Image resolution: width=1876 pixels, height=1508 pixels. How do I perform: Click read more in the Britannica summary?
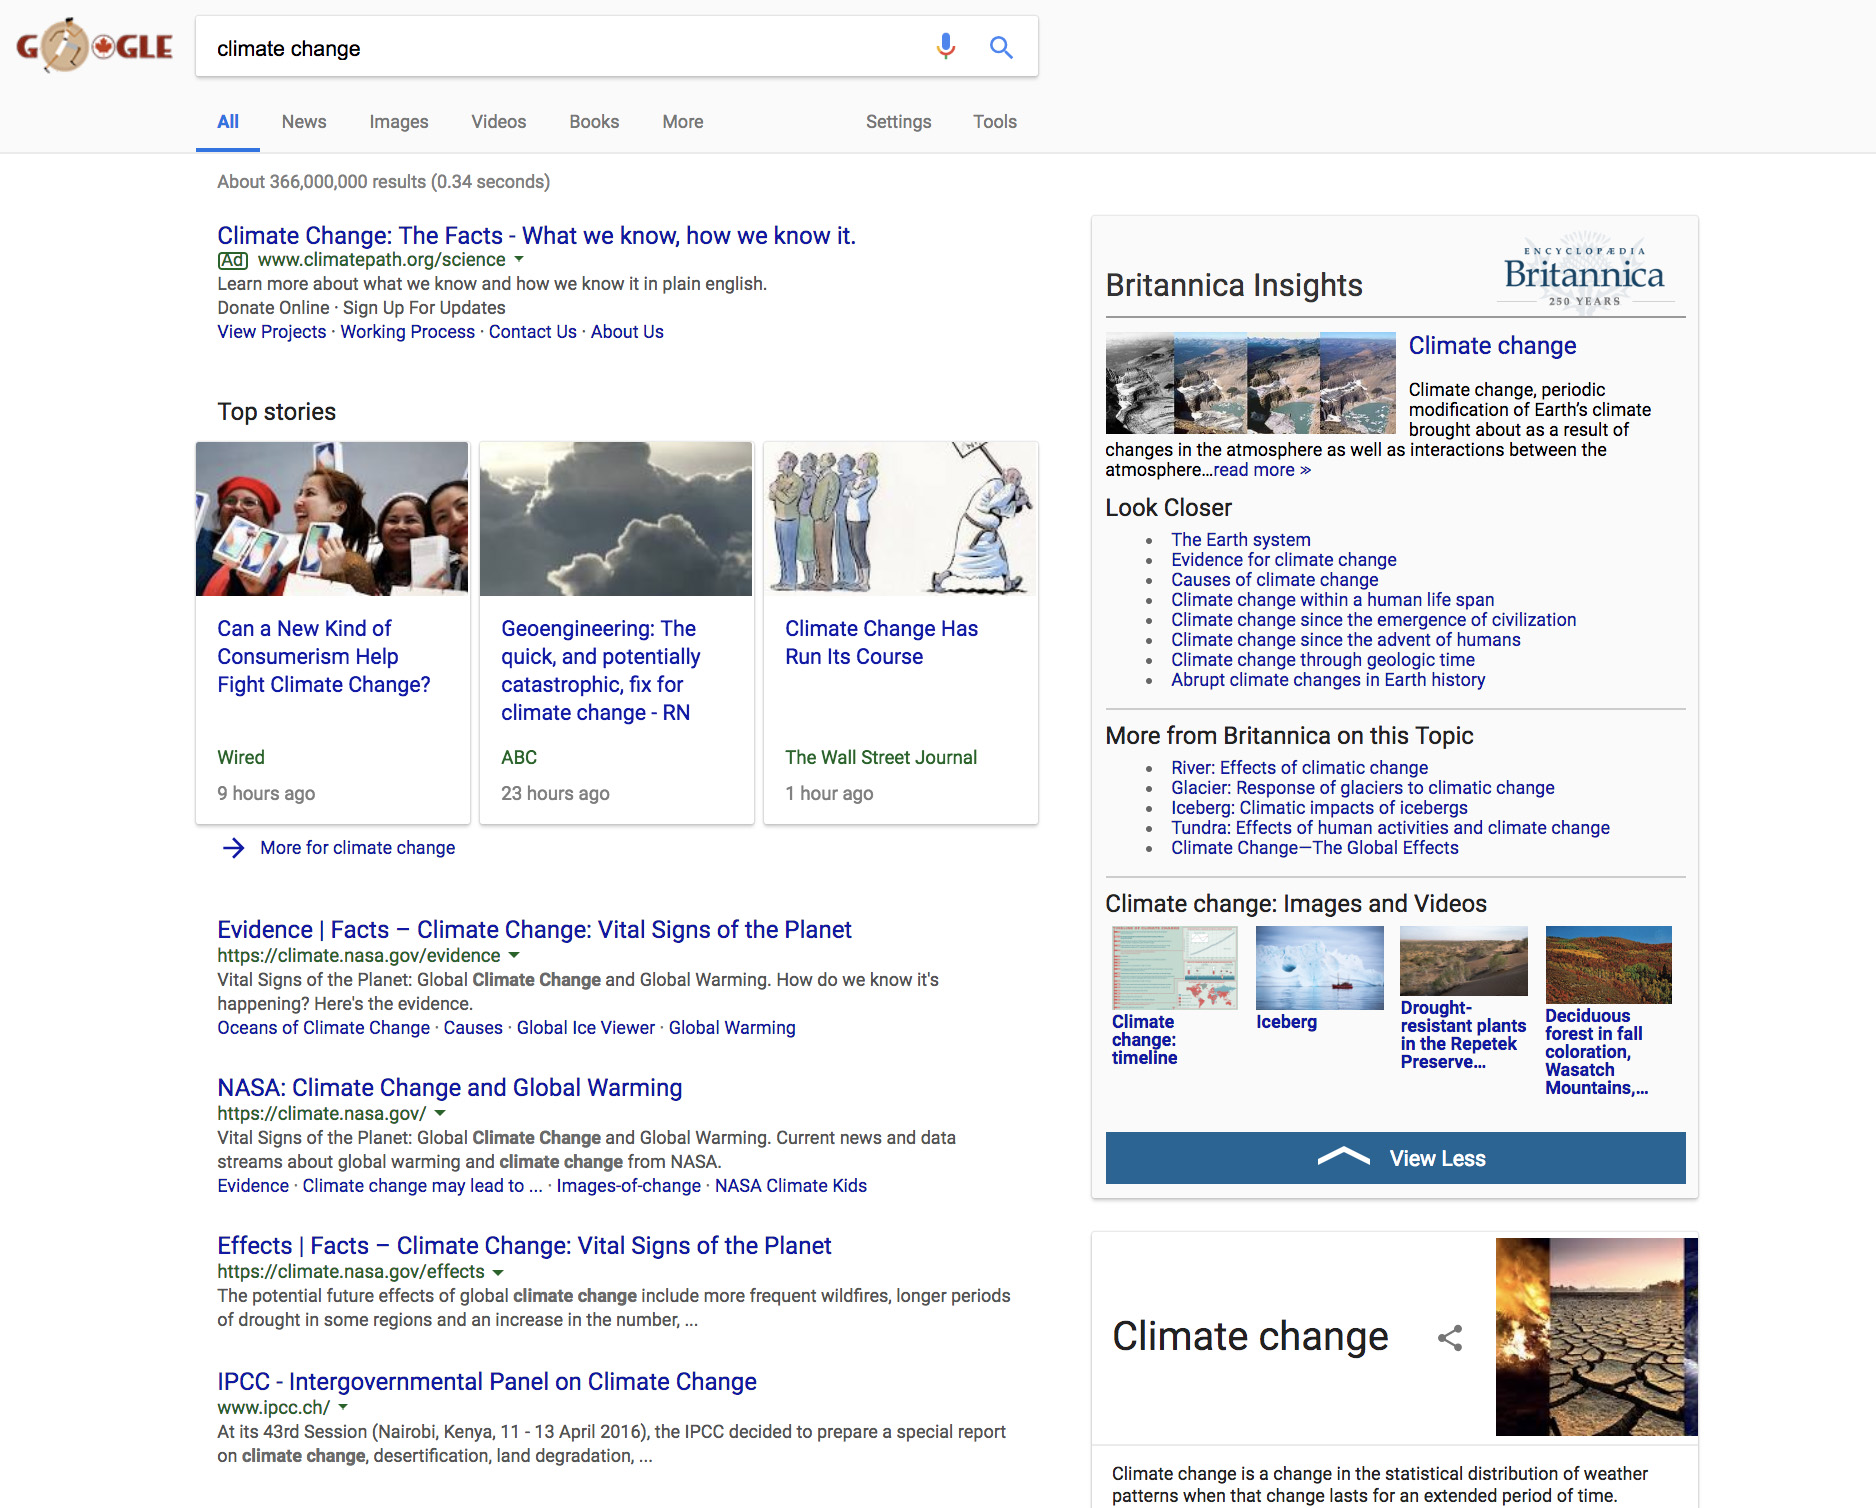coord(1262,470)
